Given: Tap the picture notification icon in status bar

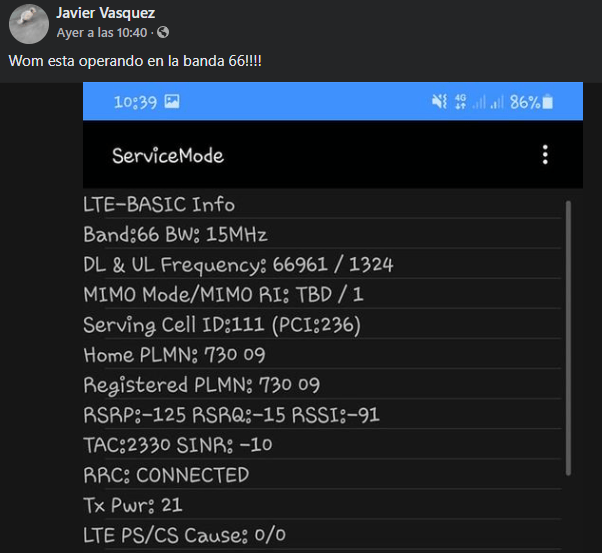Looking at the screenshot, I should 171,102.
